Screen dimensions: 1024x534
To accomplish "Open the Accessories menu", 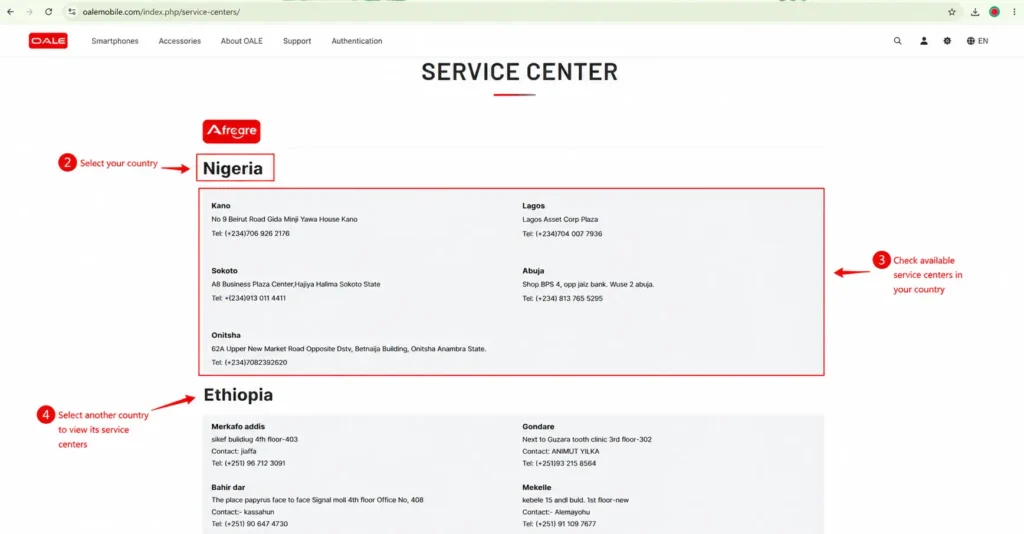I will (x=180, y=40).
